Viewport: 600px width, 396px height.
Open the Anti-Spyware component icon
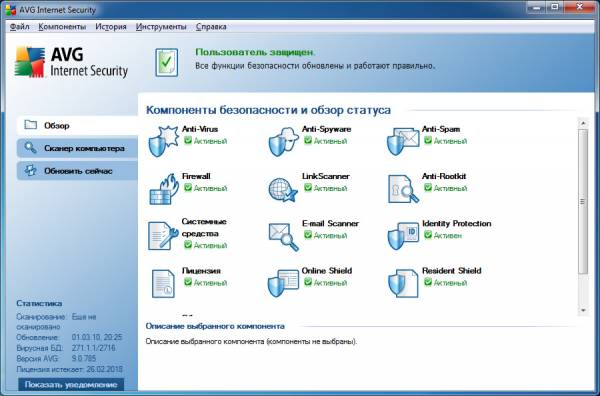click(284, 142)
